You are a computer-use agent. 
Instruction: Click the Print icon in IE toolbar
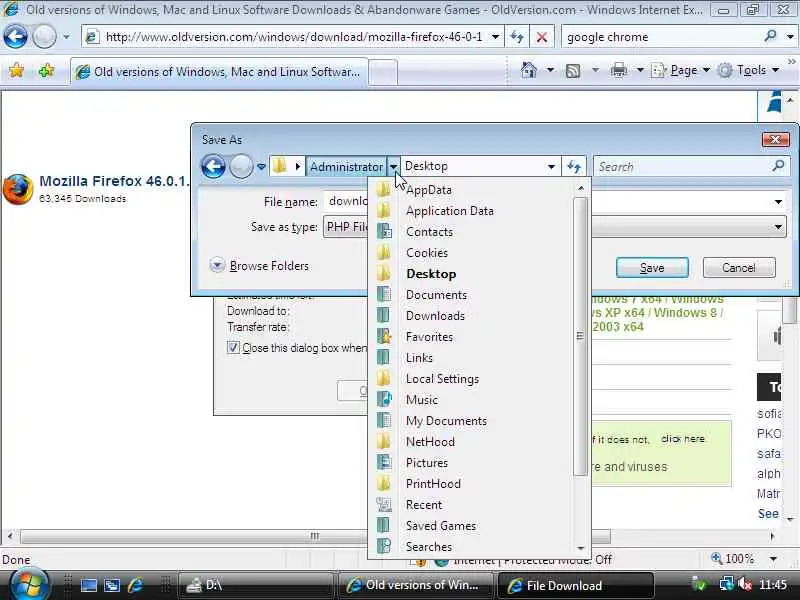click(619, 70)
